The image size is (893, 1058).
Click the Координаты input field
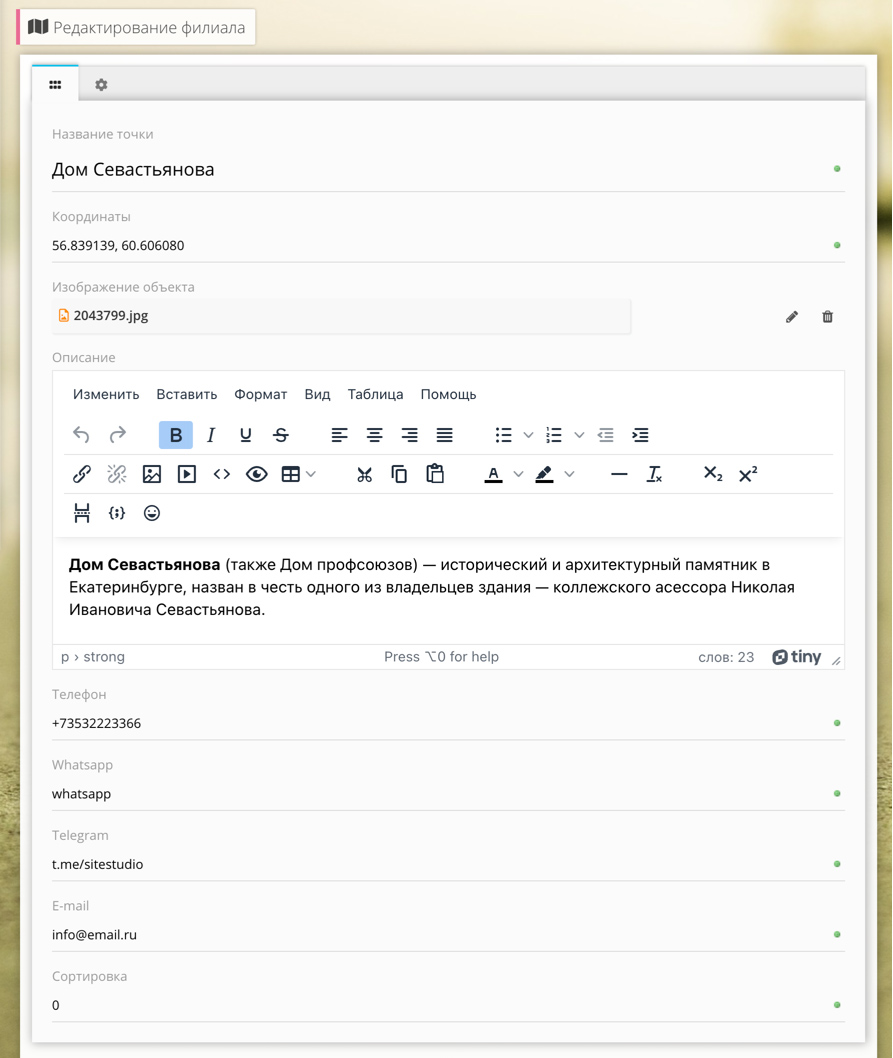point(440,245)
